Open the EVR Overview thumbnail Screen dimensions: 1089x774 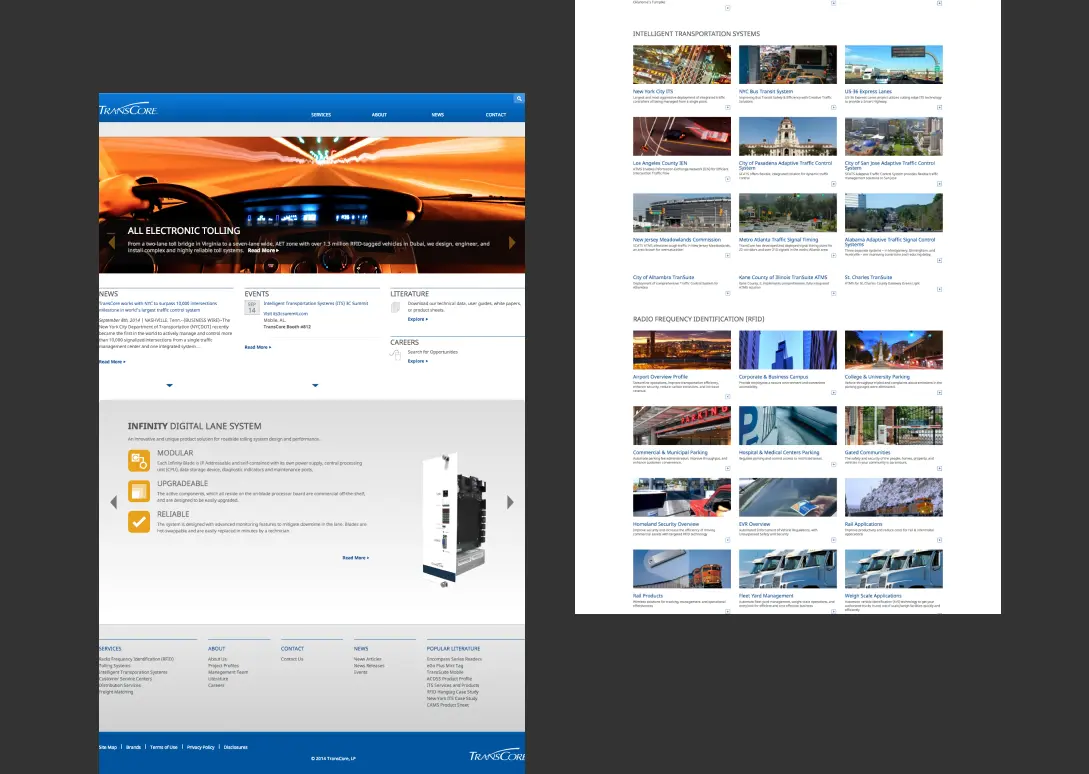point(788,497)
